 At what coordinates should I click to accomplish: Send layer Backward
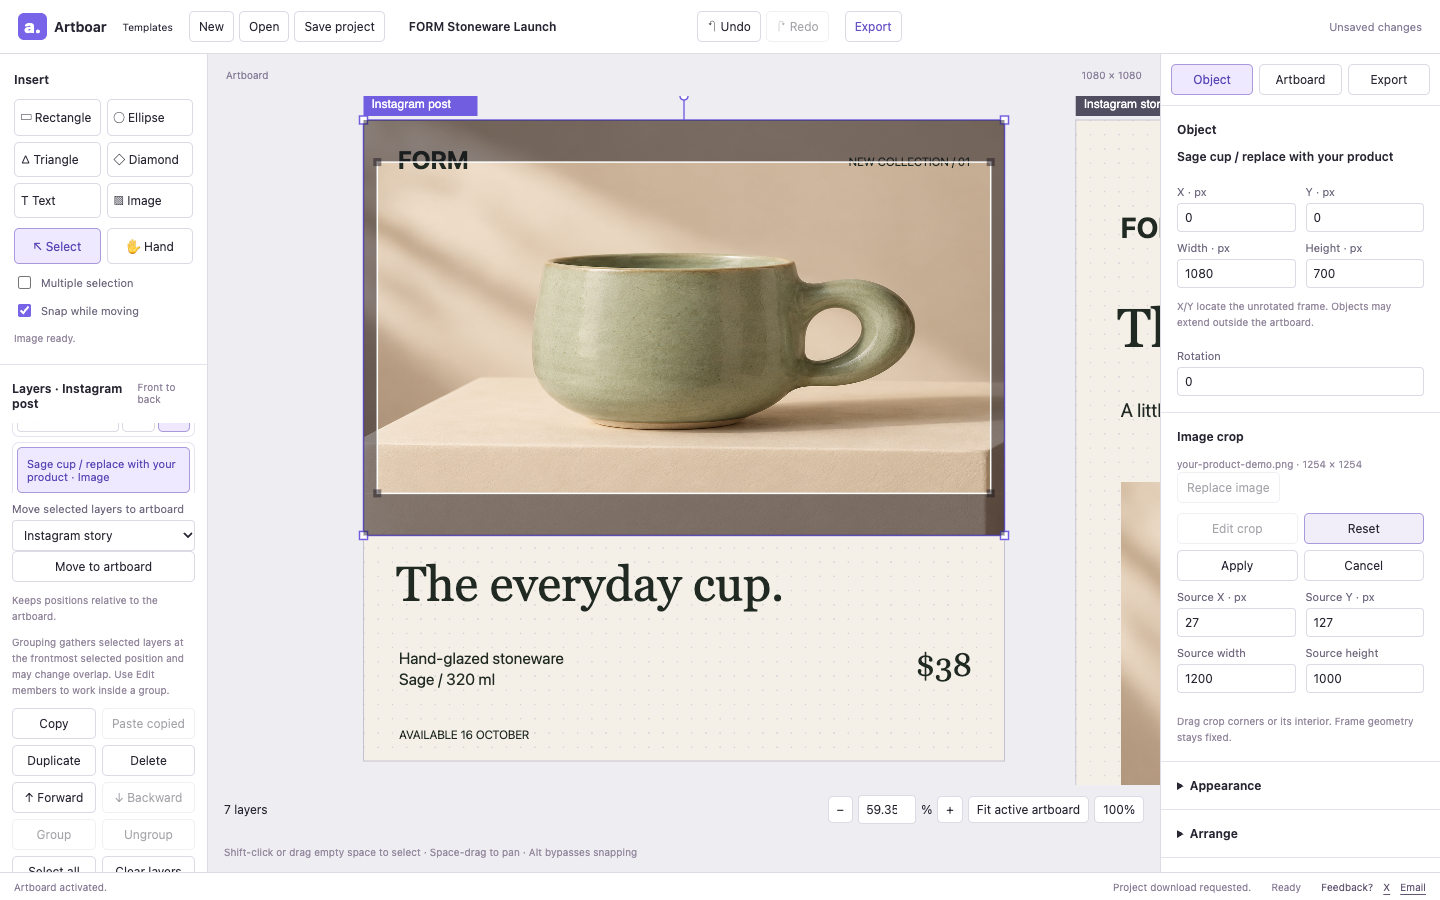(148, 798)
